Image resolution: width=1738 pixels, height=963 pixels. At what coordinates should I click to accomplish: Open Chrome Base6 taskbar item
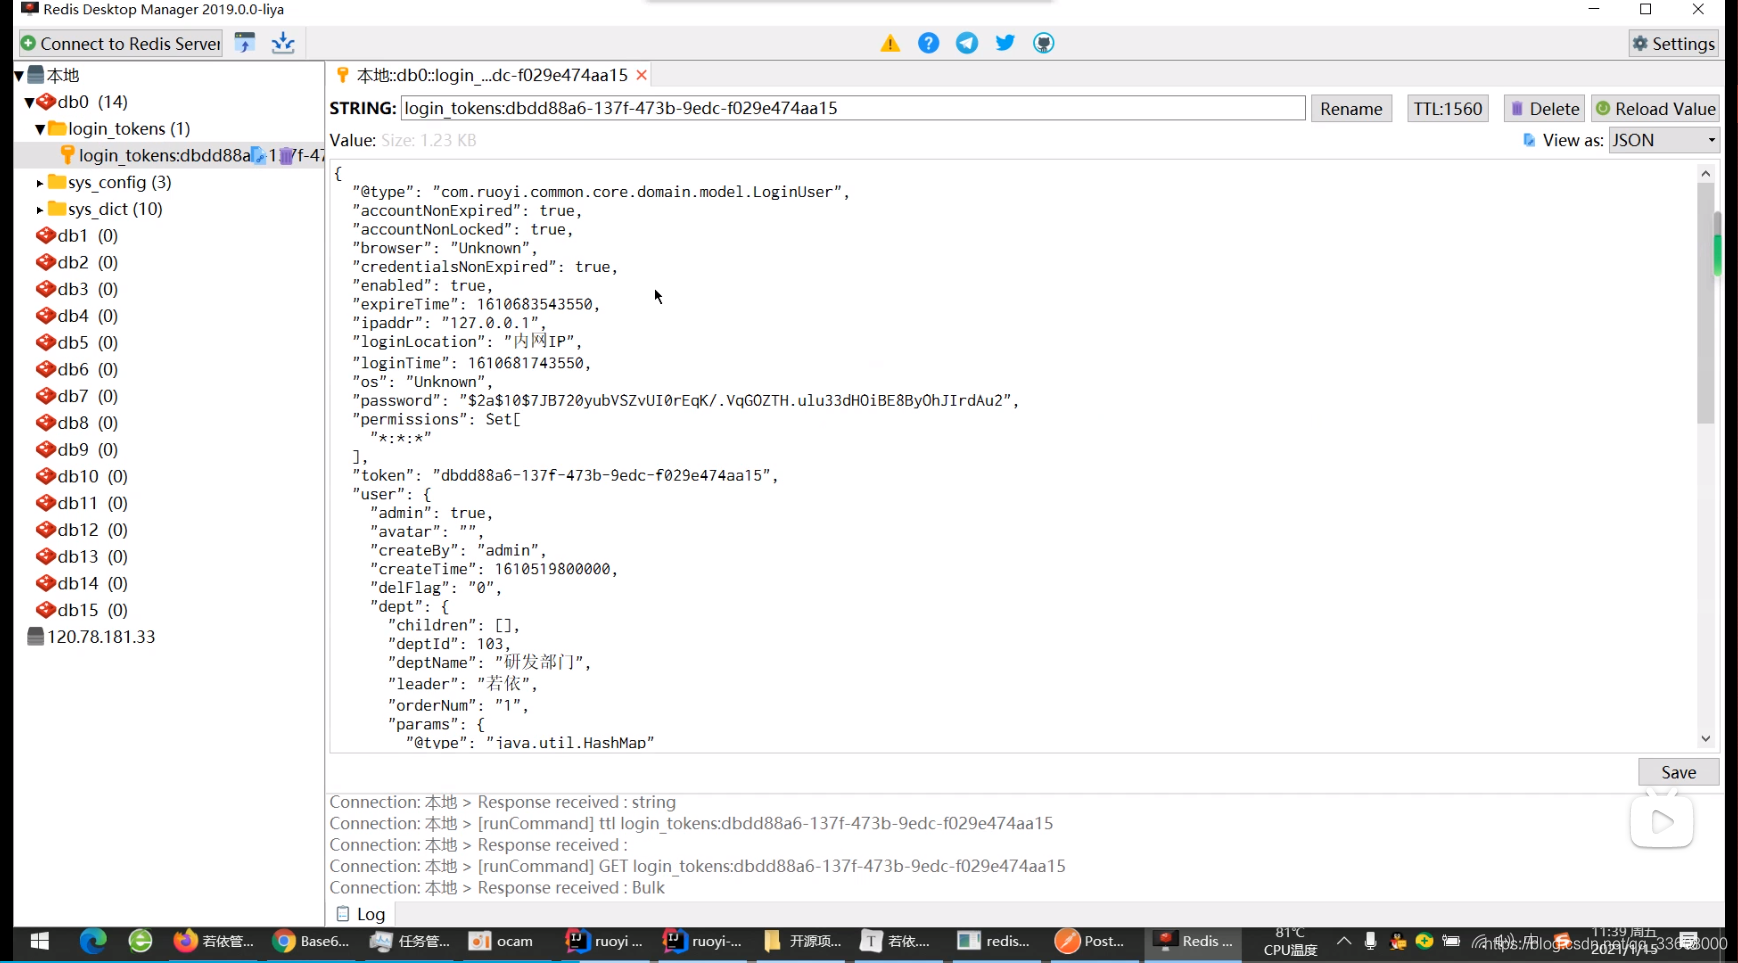tap(312, 941)
